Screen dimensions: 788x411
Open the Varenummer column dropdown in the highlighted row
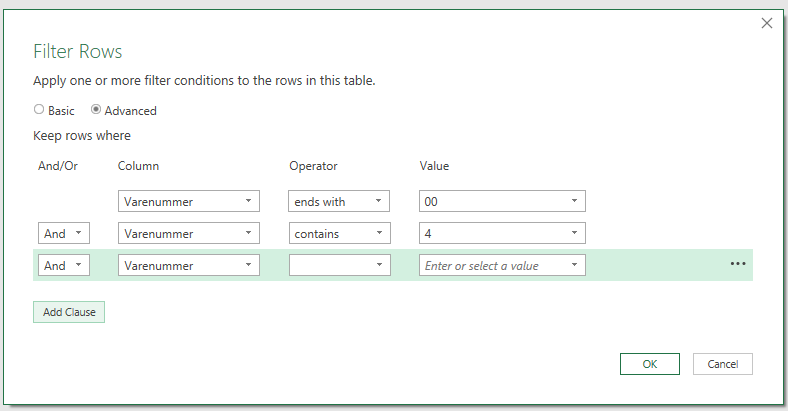pyautogui.click(x=188, y=265)
